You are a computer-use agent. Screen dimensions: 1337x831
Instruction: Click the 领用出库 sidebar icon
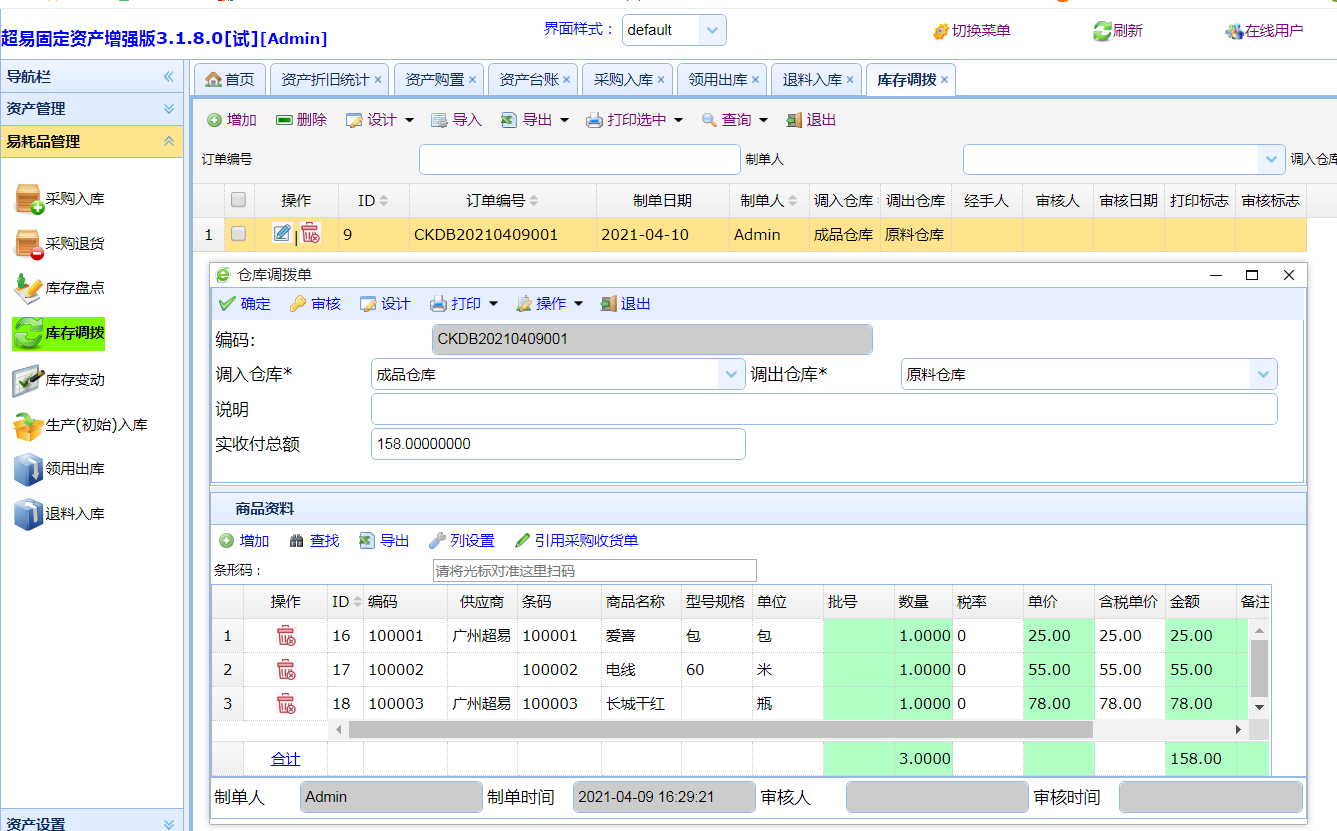pos(29,469)
